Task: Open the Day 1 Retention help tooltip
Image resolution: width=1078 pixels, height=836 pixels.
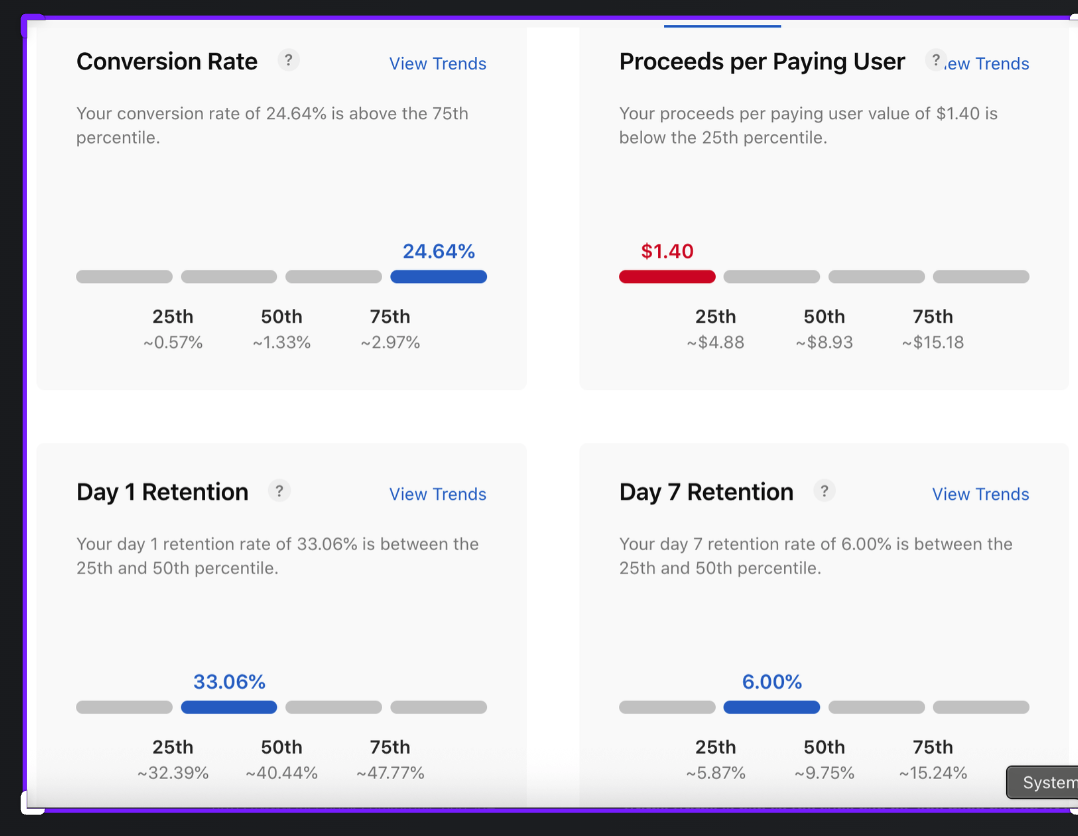Action: (x=279, y=490)
